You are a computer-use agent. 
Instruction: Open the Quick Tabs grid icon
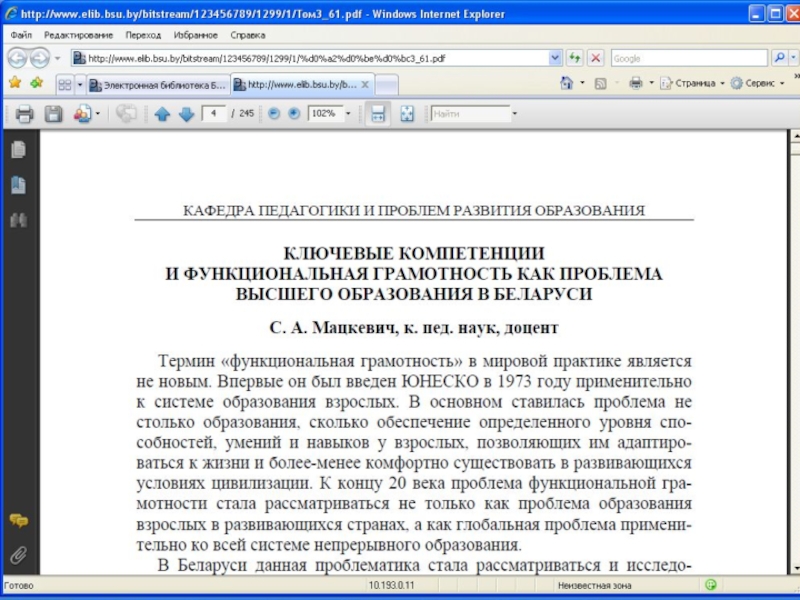point(65,85)
